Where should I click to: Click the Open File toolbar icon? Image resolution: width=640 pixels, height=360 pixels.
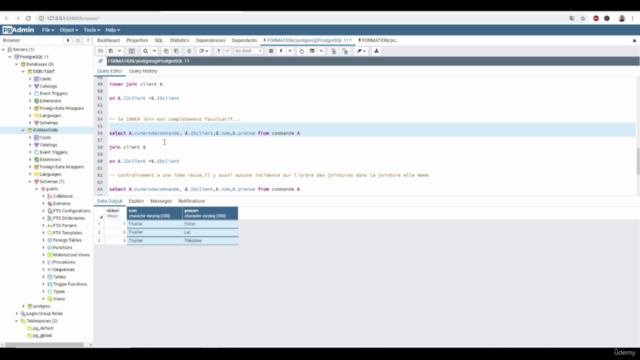coord(100,51)
